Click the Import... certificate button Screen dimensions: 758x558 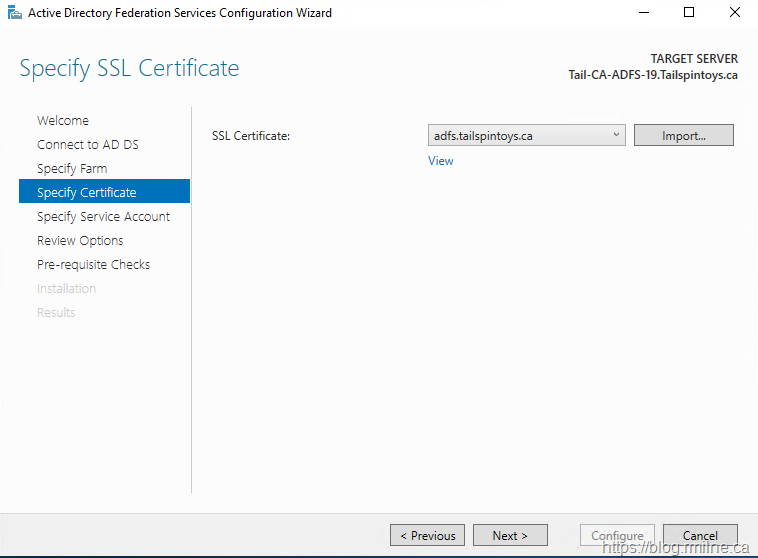coord(684,135)
